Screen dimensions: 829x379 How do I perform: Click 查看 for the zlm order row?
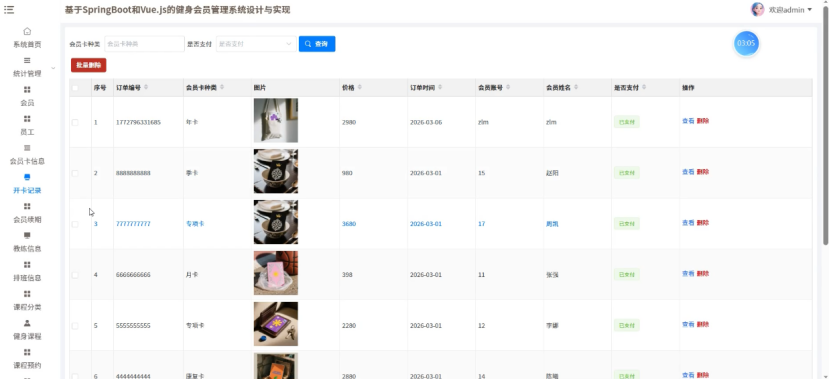point(688,121)
